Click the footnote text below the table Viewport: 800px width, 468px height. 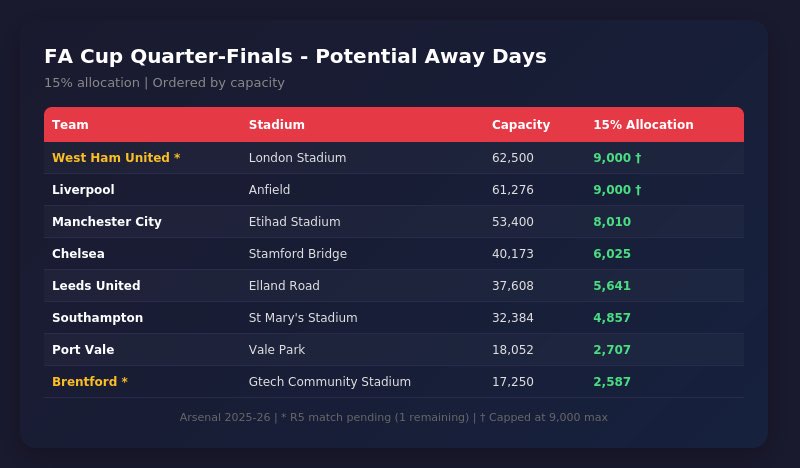[x=393, y=417]
